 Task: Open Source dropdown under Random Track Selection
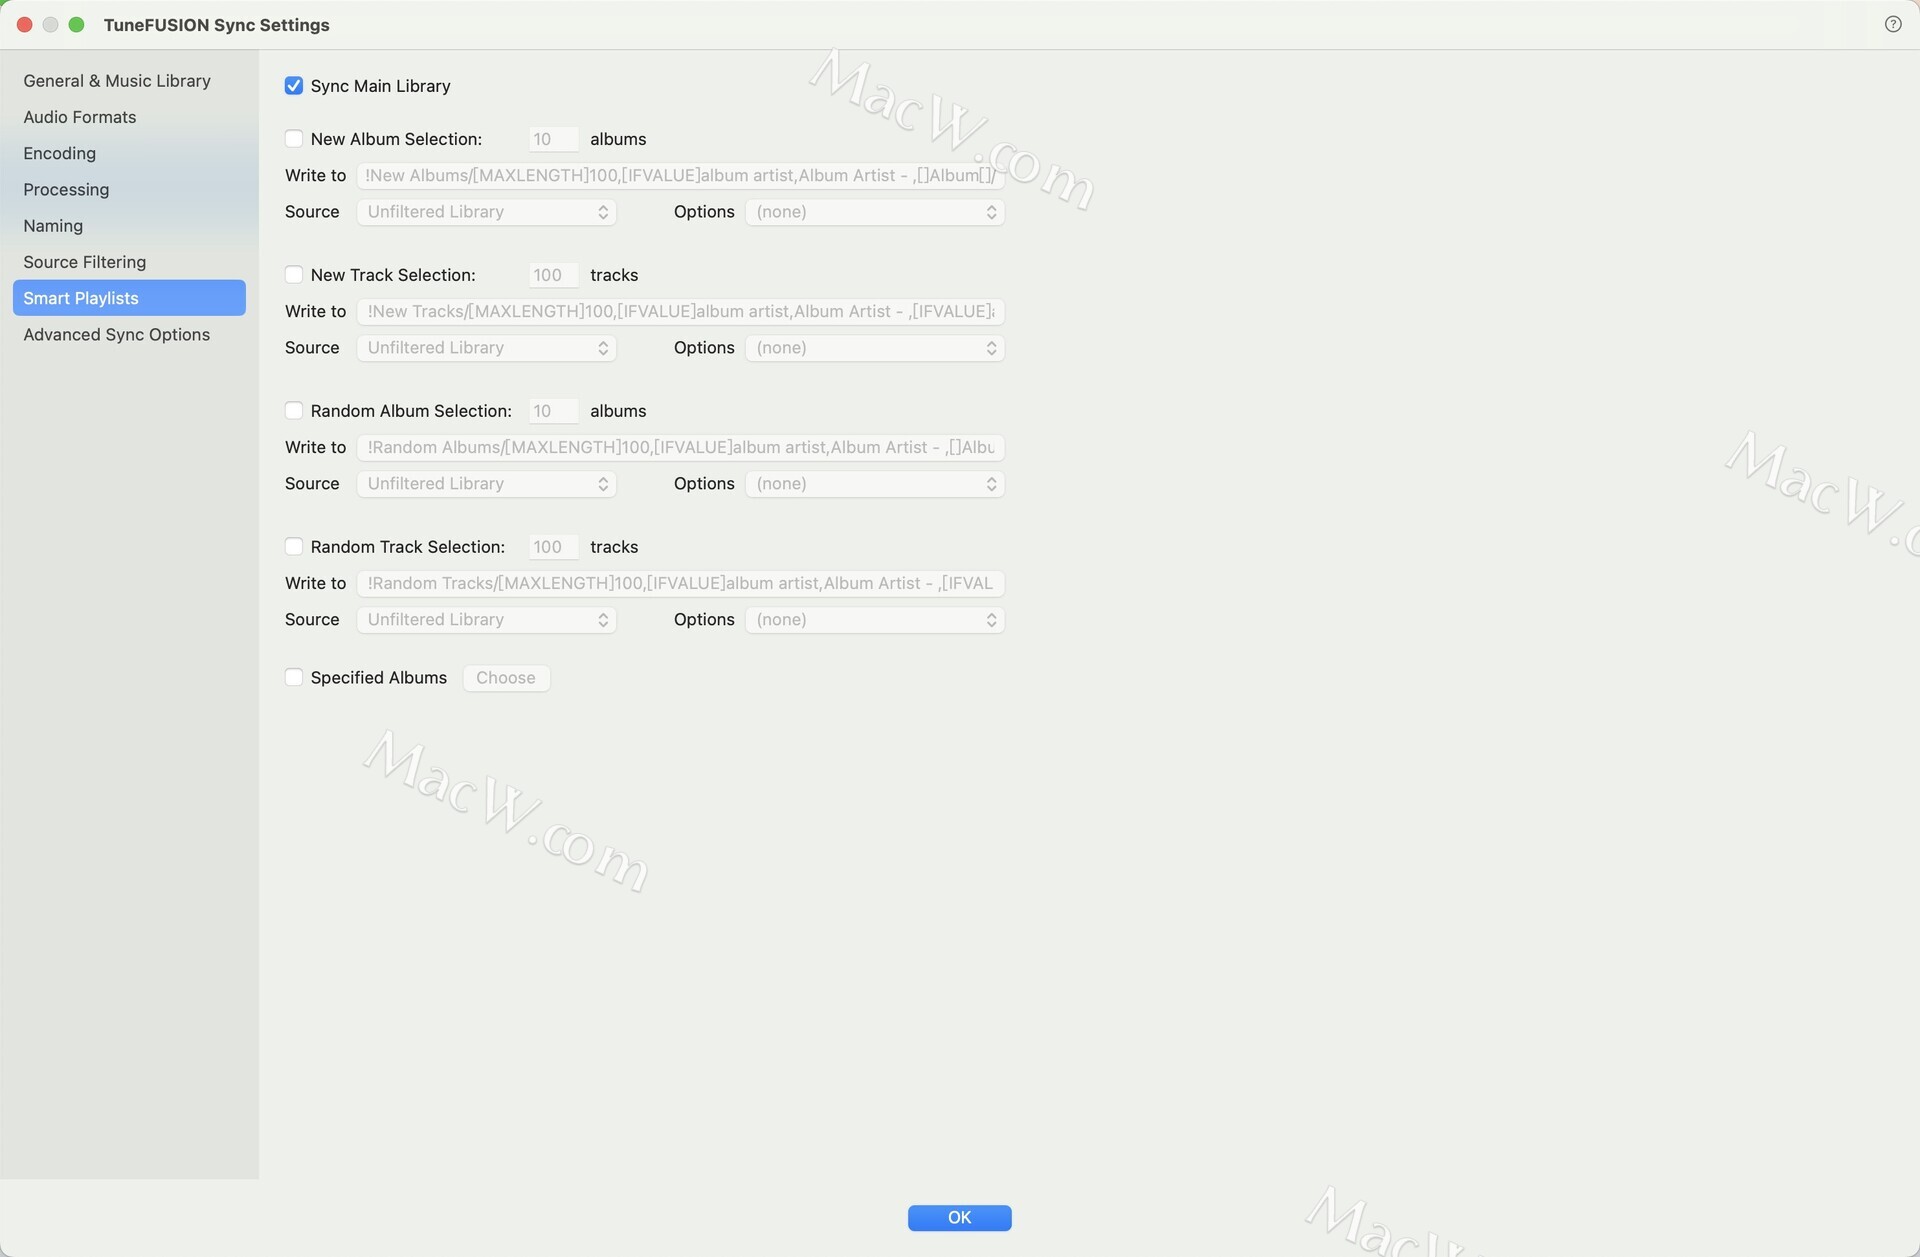point(487,620)
